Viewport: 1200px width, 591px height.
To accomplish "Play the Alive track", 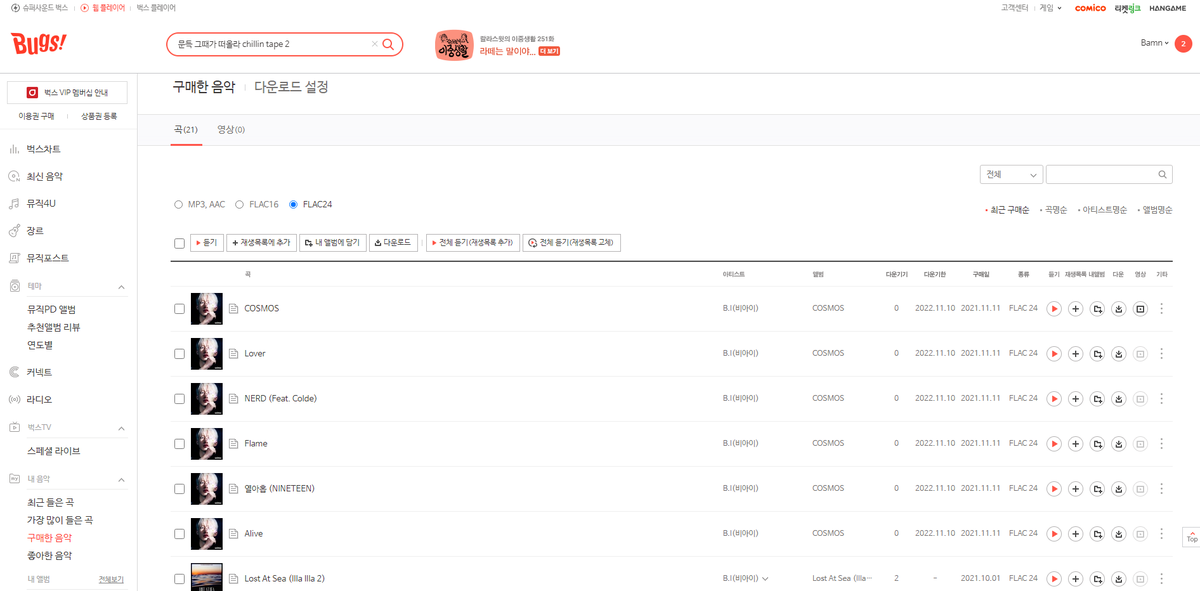I will click(x=1054, y=534).
